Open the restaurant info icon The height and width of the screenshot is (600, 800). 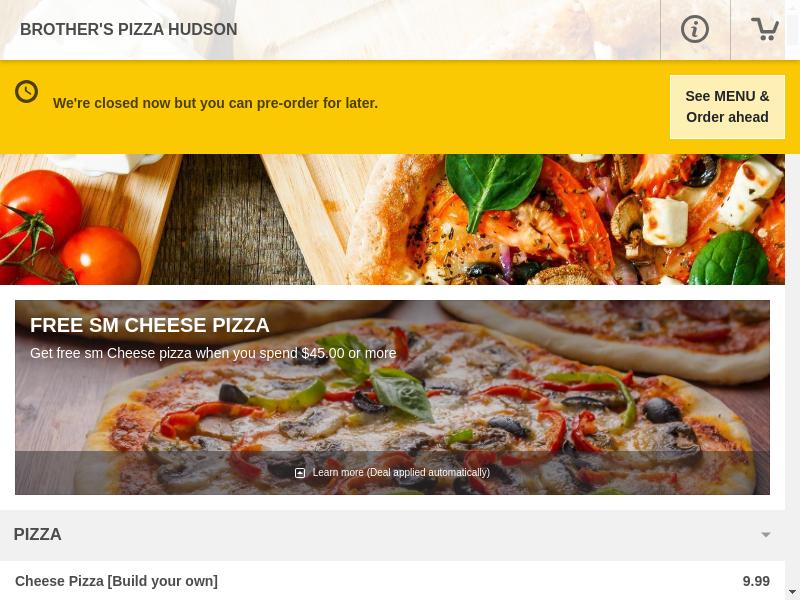pyautogui.click(x=694, y=29)
